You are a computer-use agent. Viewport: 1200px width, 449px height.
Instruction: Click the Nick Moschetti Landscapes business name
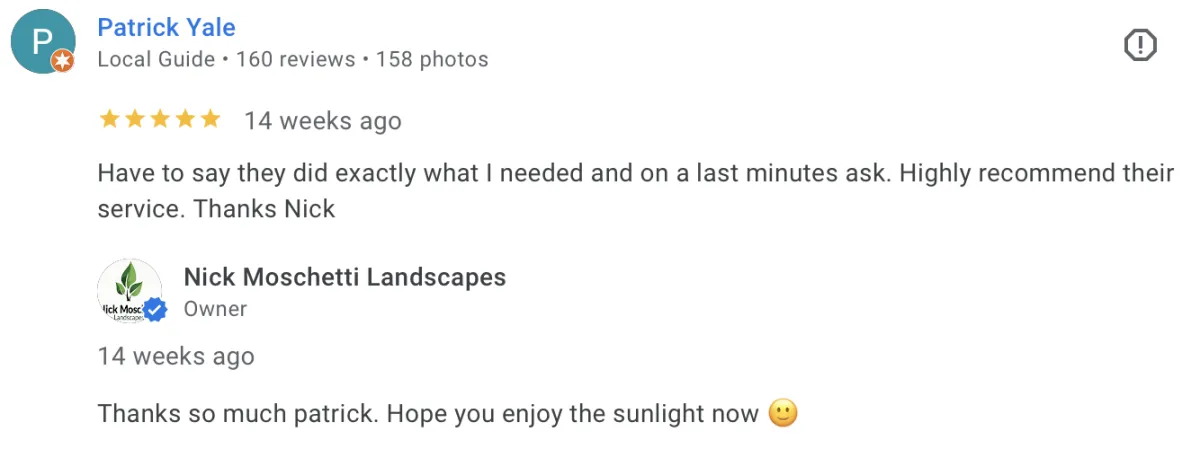click(x=345, y=277)
